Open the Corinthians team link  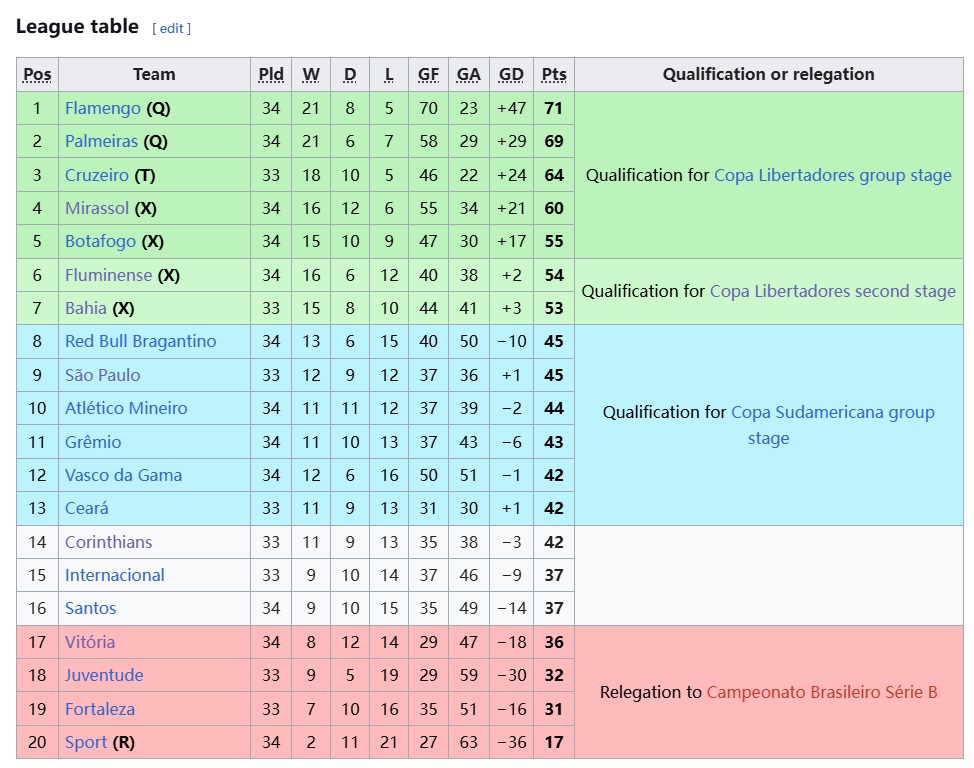108,542
